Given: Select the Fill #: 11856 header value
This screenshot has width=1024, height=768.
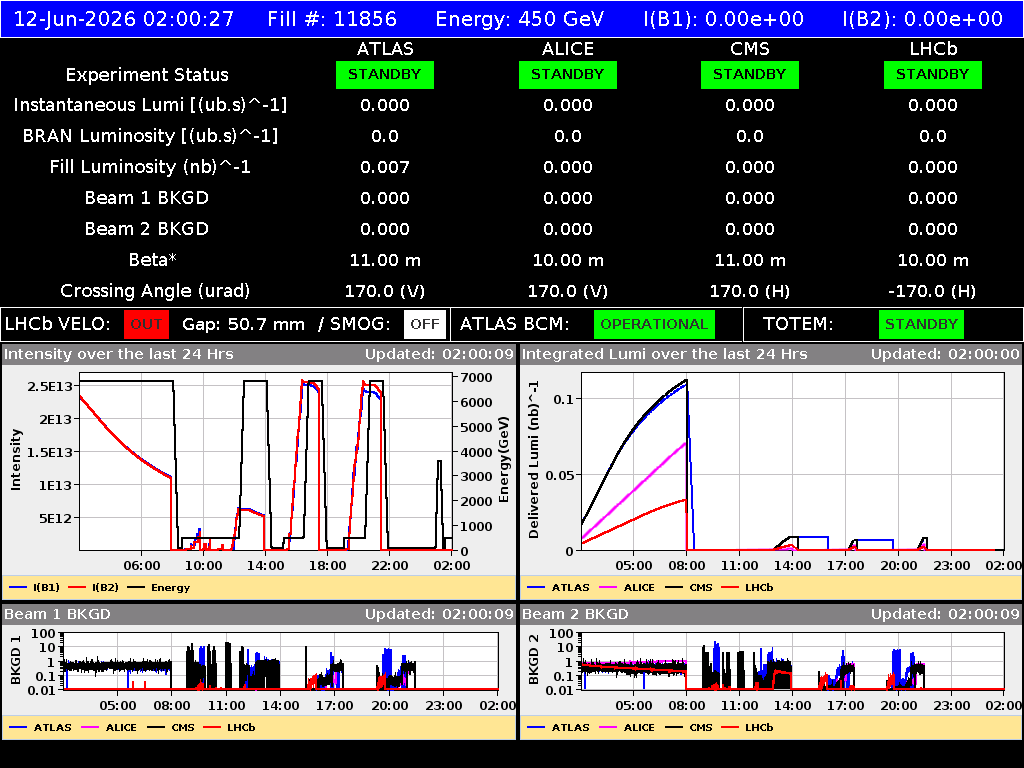Looking at the screenshot, I should point(332,18).
